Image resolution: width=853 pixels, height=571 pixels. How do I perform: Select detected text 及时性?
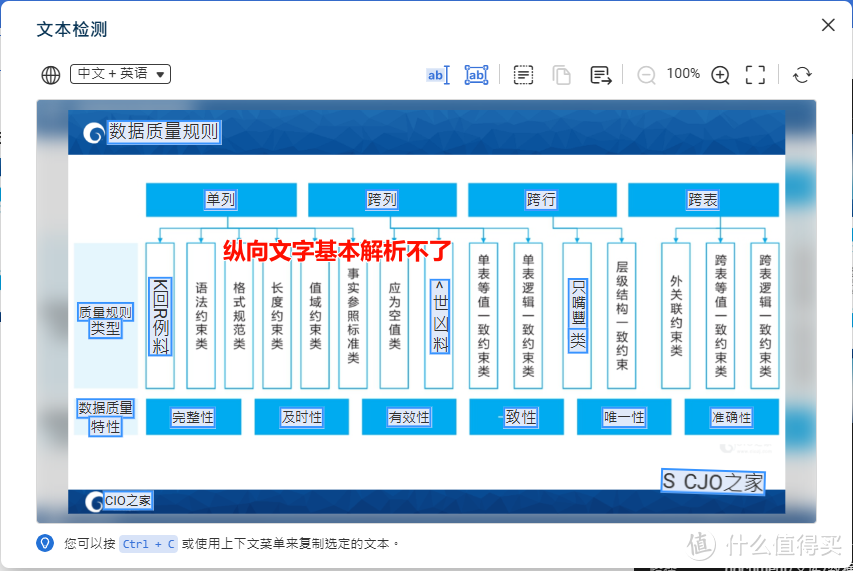302,418
